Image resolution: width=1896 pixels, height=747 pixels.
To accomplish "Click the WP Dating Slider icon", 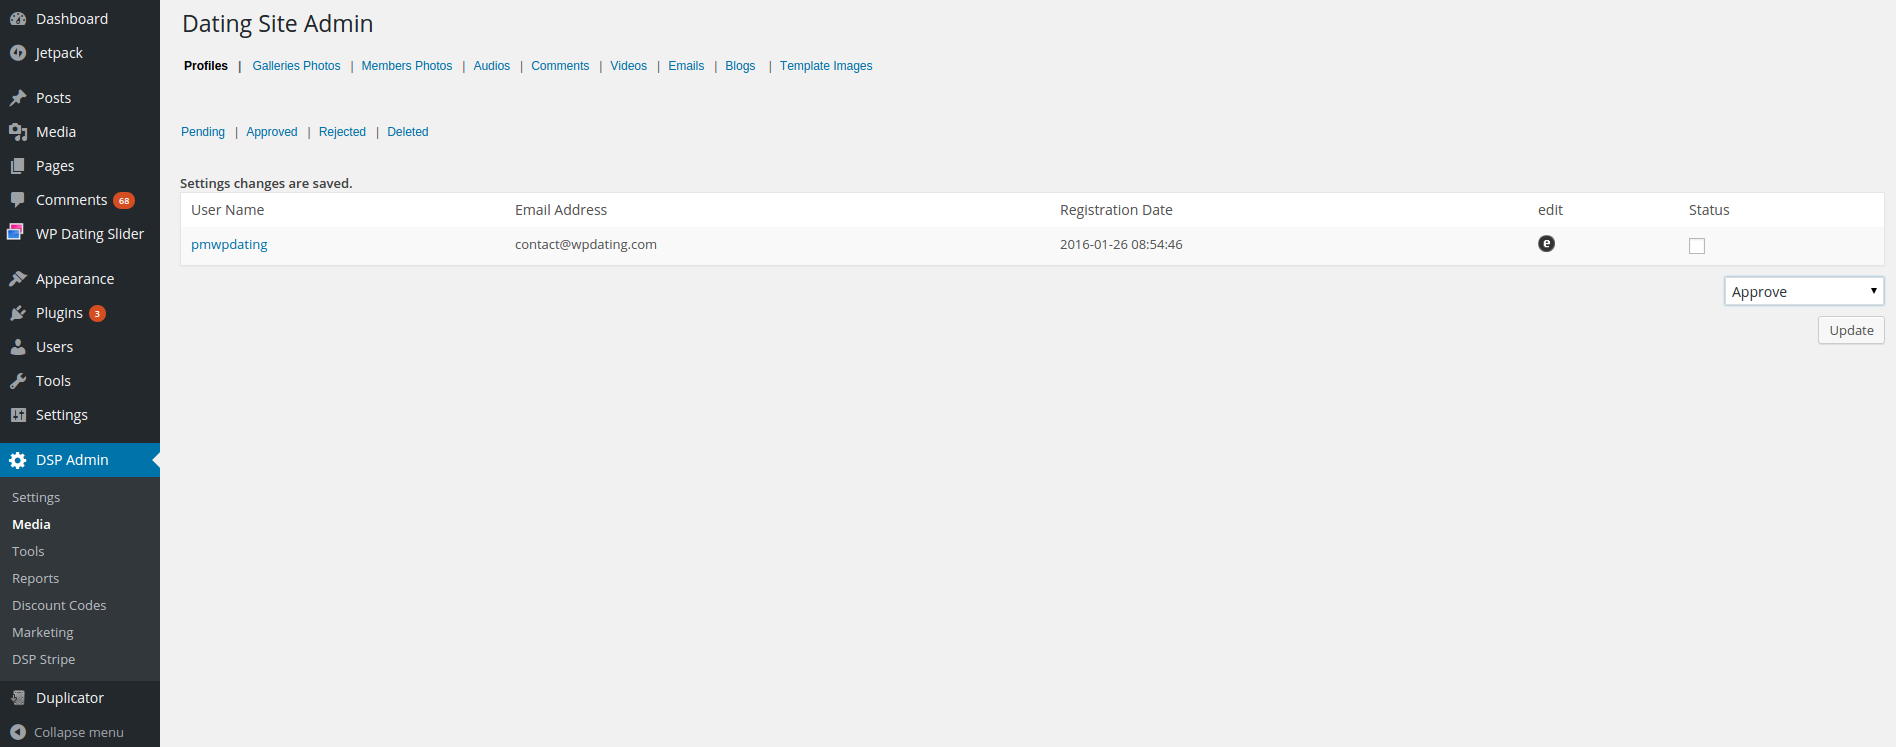I will (x=15, y=232).
